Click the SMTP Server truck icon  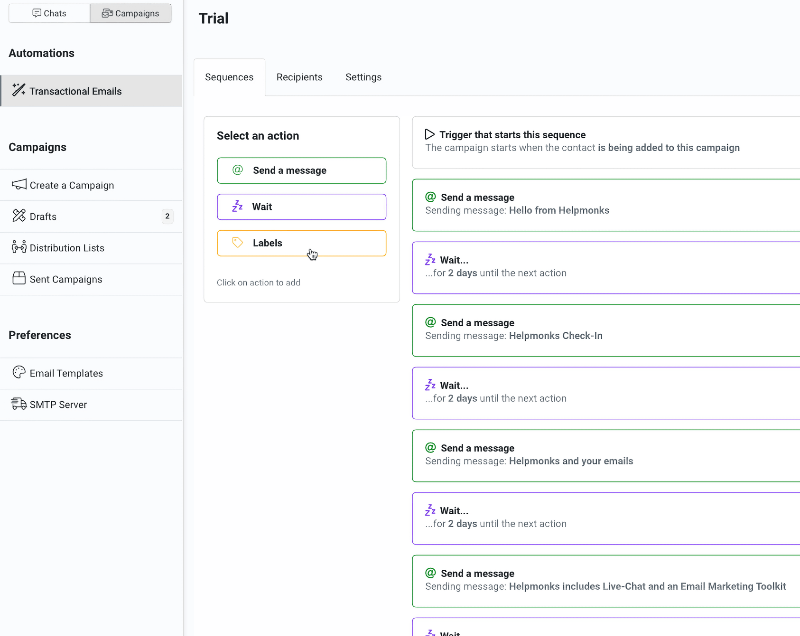(19, 404)
